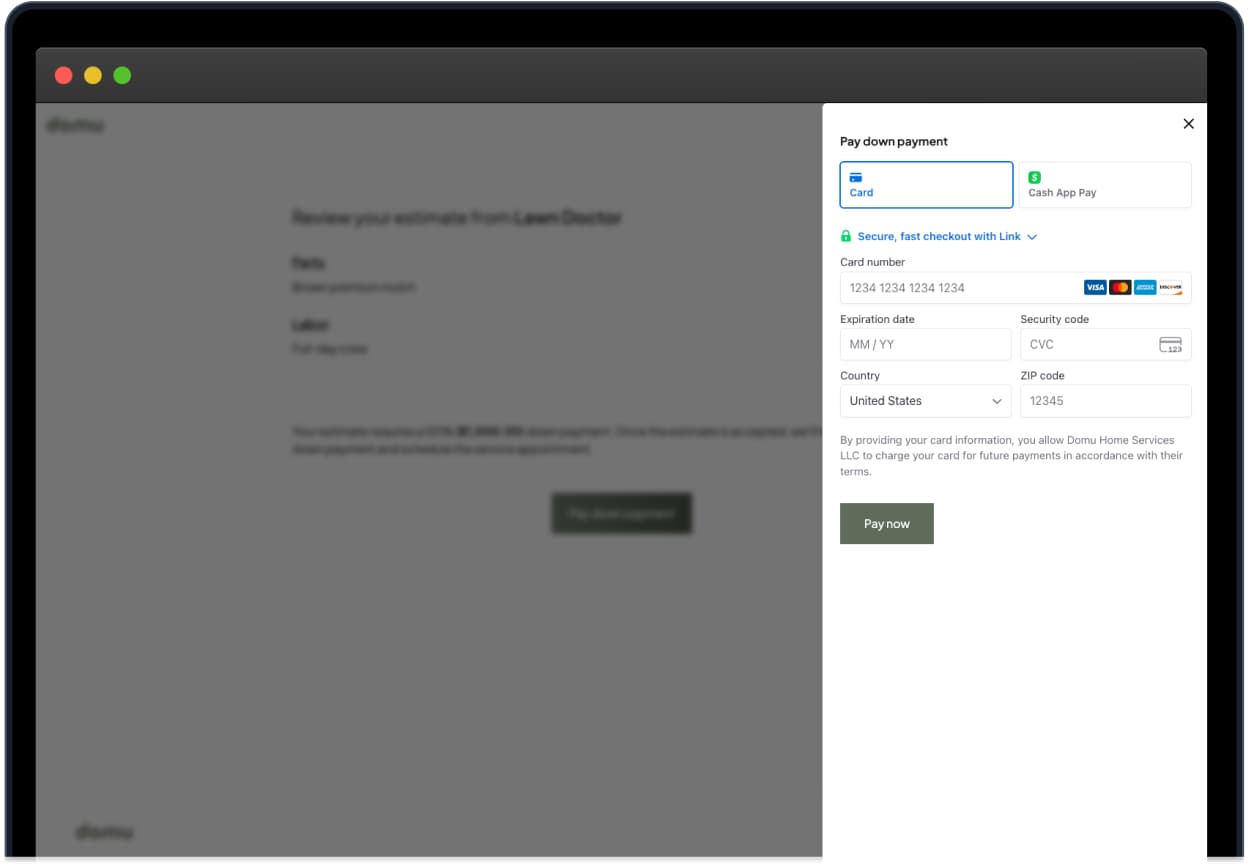Click the Pay down payment button
This screenshot has width=1250, height=865.
tap(621, 513)
